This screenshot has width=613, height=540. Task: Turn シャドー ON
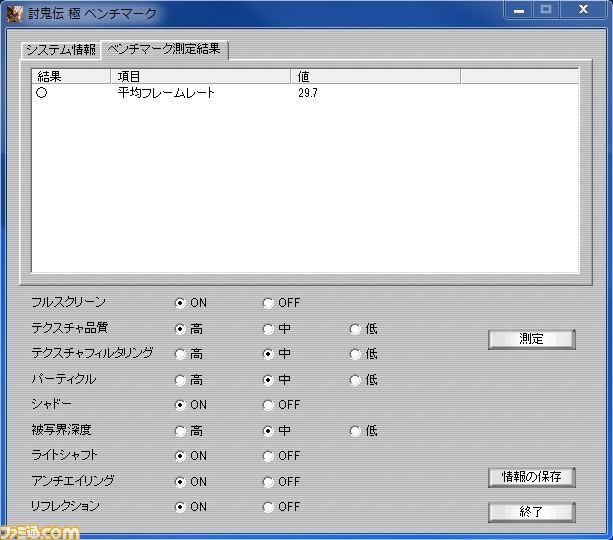(180, 405)
